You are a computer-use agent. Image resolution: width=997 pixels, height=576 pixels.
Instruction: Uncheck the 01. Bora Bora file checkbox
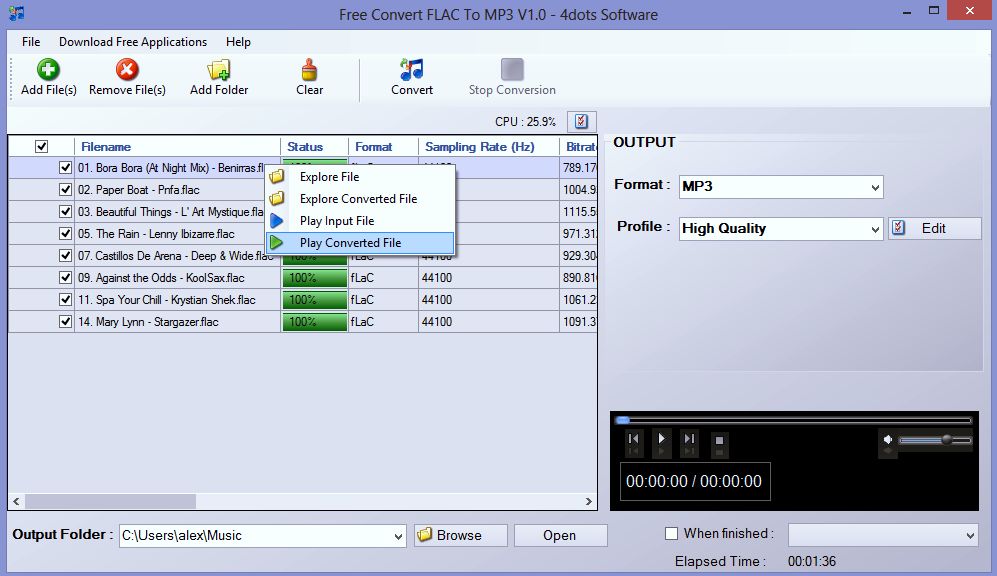[x=65, y=168]
